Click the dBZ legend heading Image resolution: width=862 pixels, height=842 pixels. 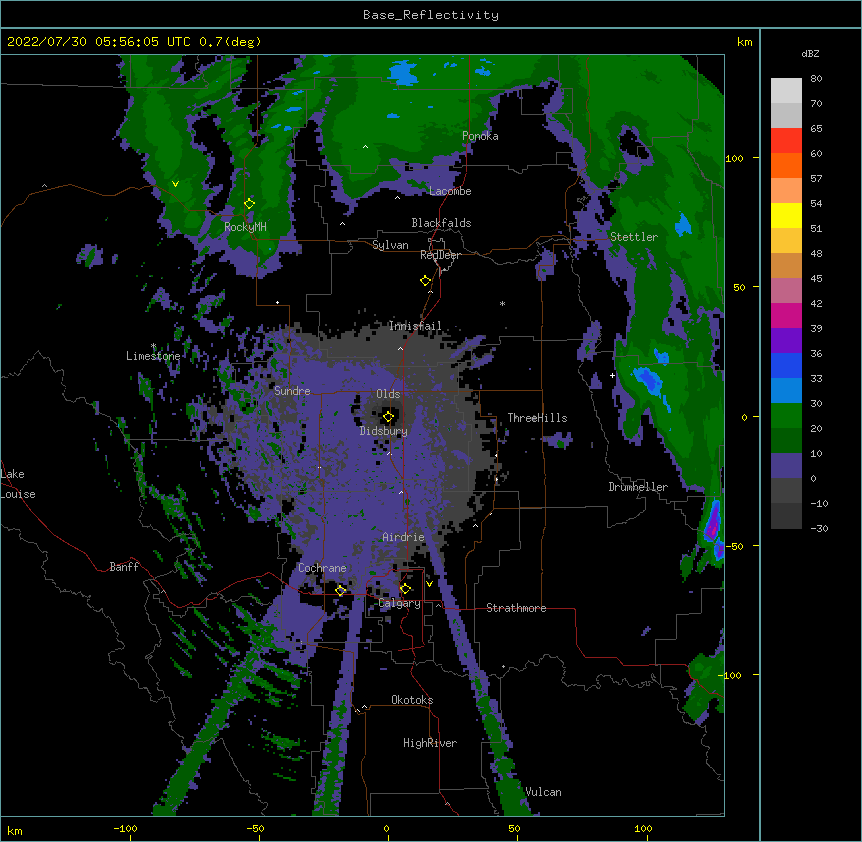pyautogui.click(x=810, y=54)
